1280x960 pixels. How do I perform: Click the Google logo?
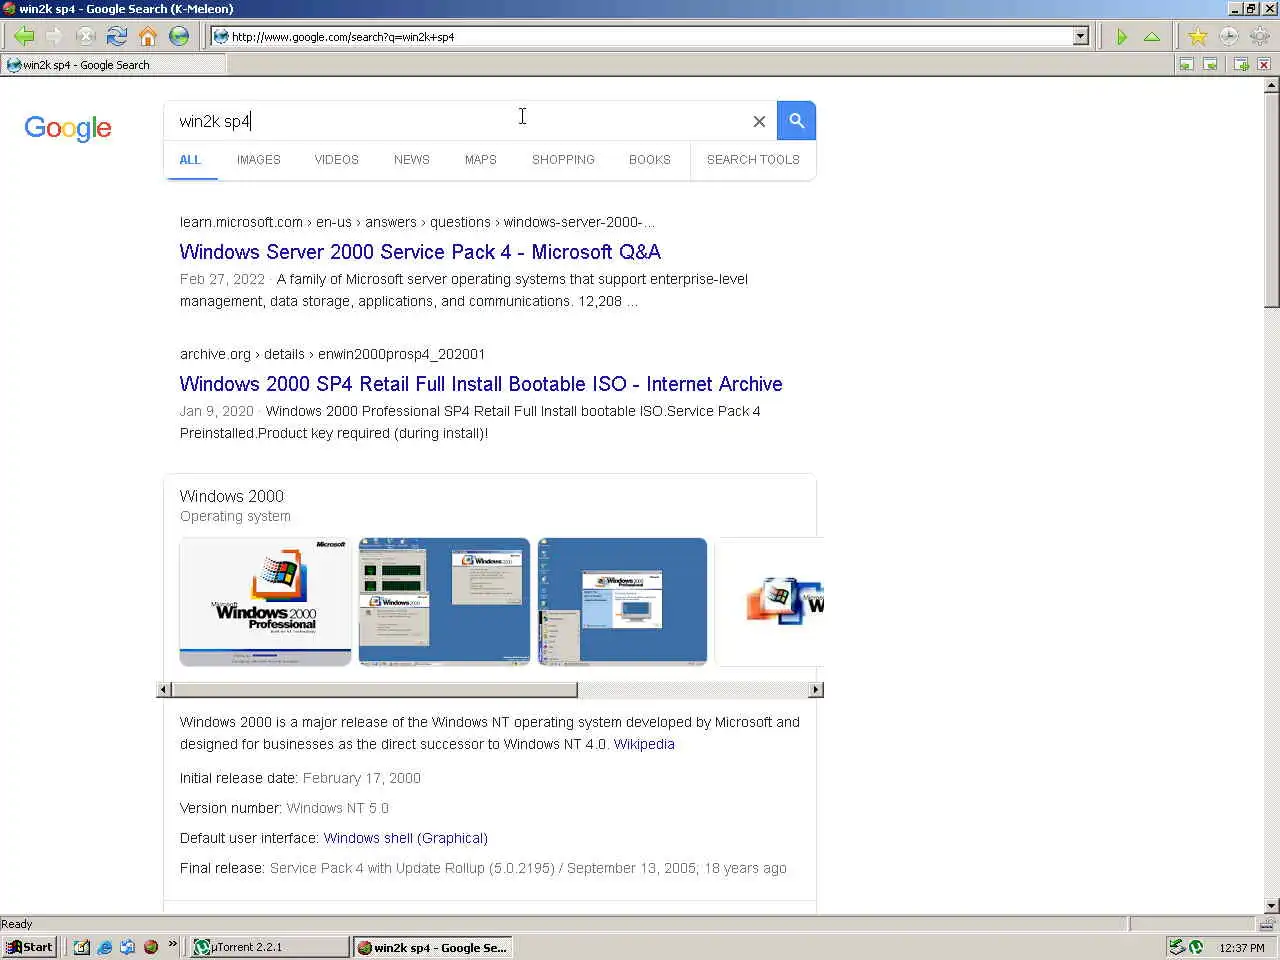pyautogui.click(x=68, y=128)
